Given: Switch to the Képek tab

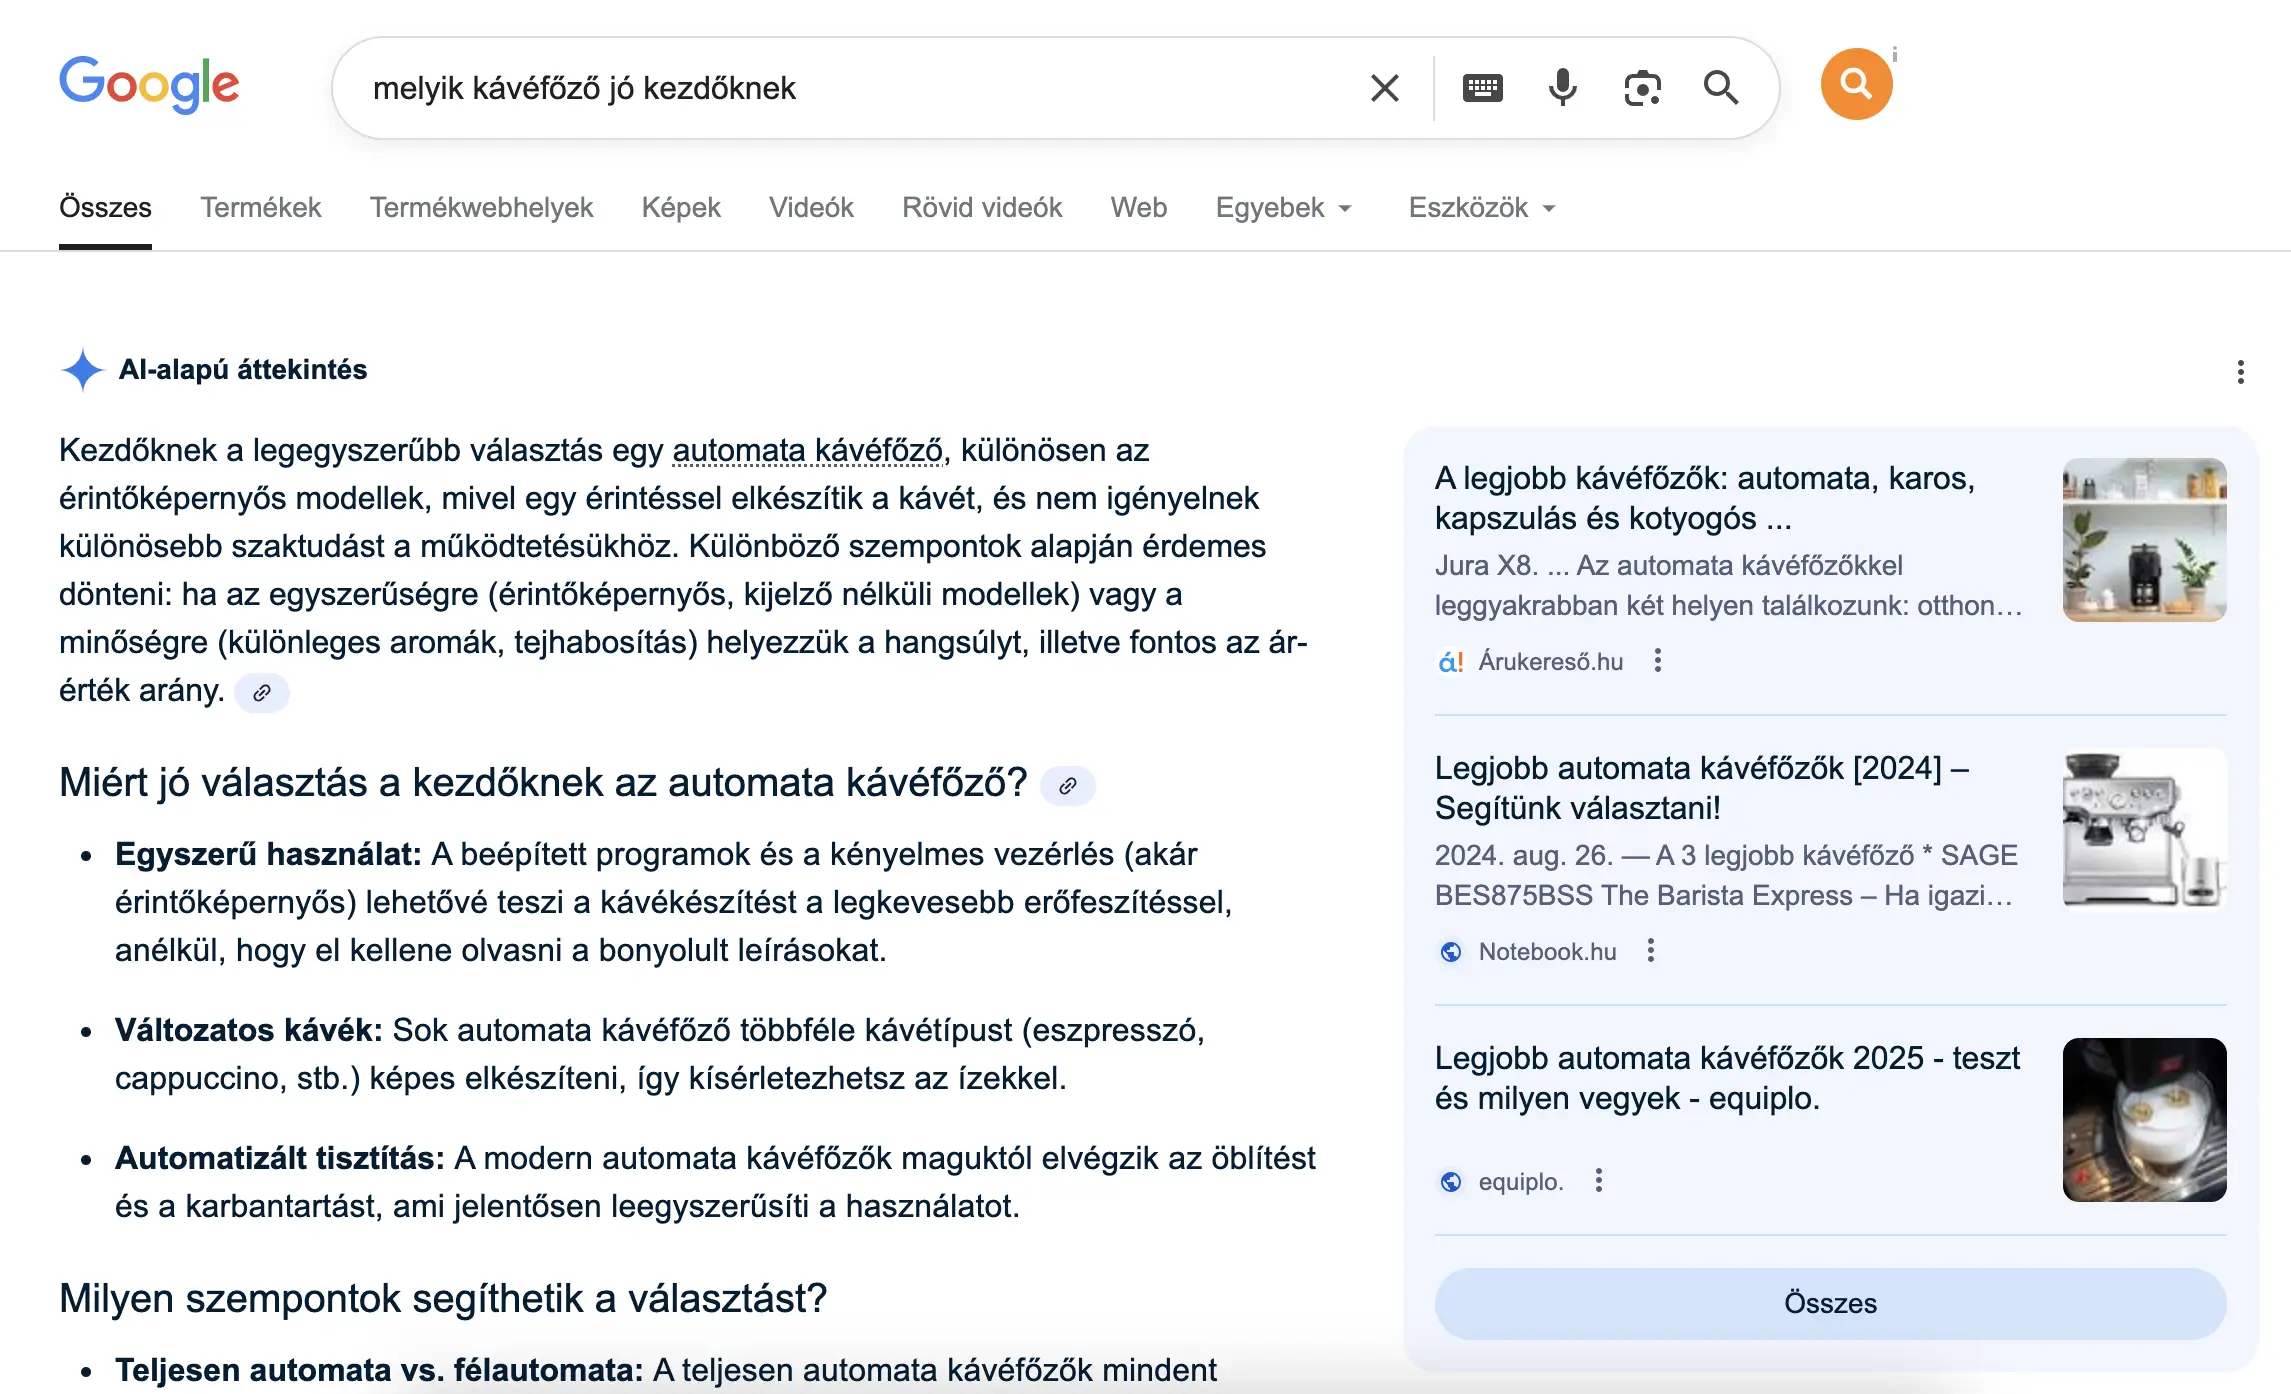Looking at the screenshot, I should coord(680,208).
